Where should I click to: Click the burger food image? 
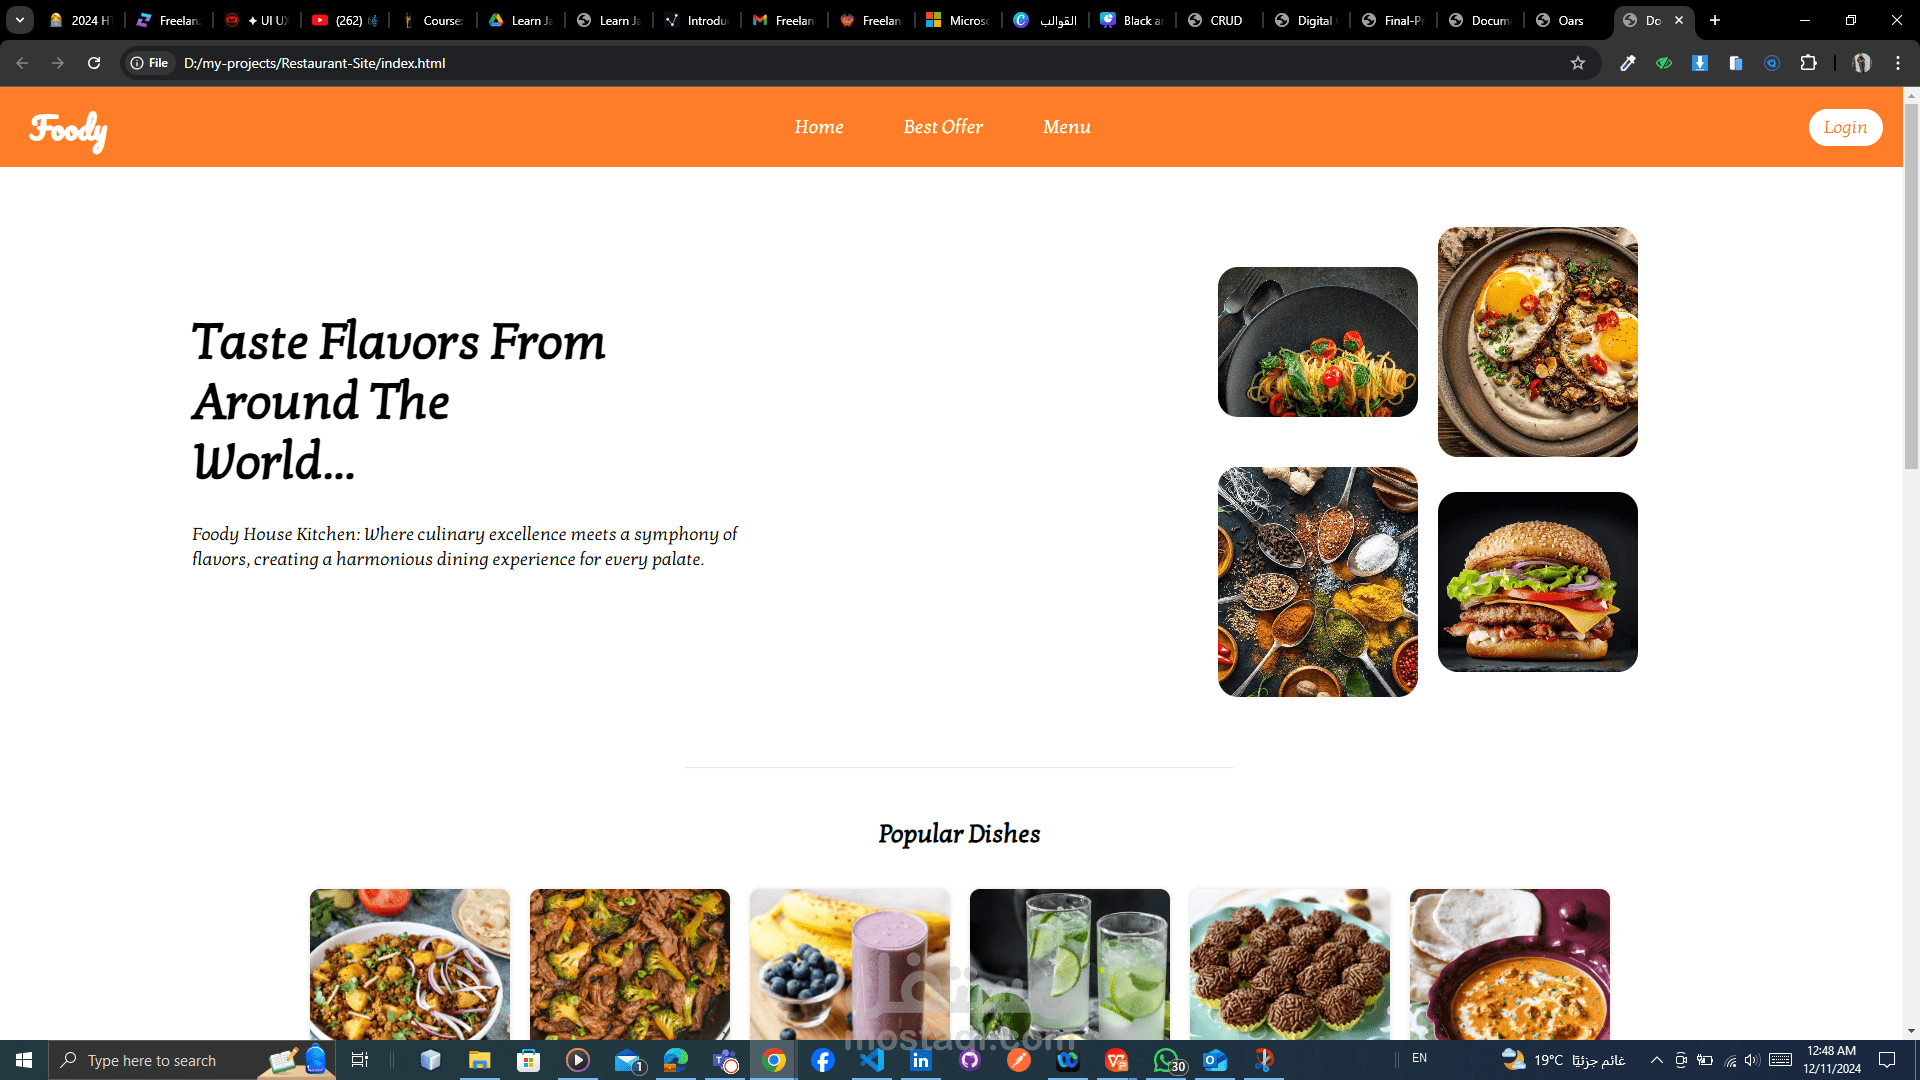pos(1538,582)
